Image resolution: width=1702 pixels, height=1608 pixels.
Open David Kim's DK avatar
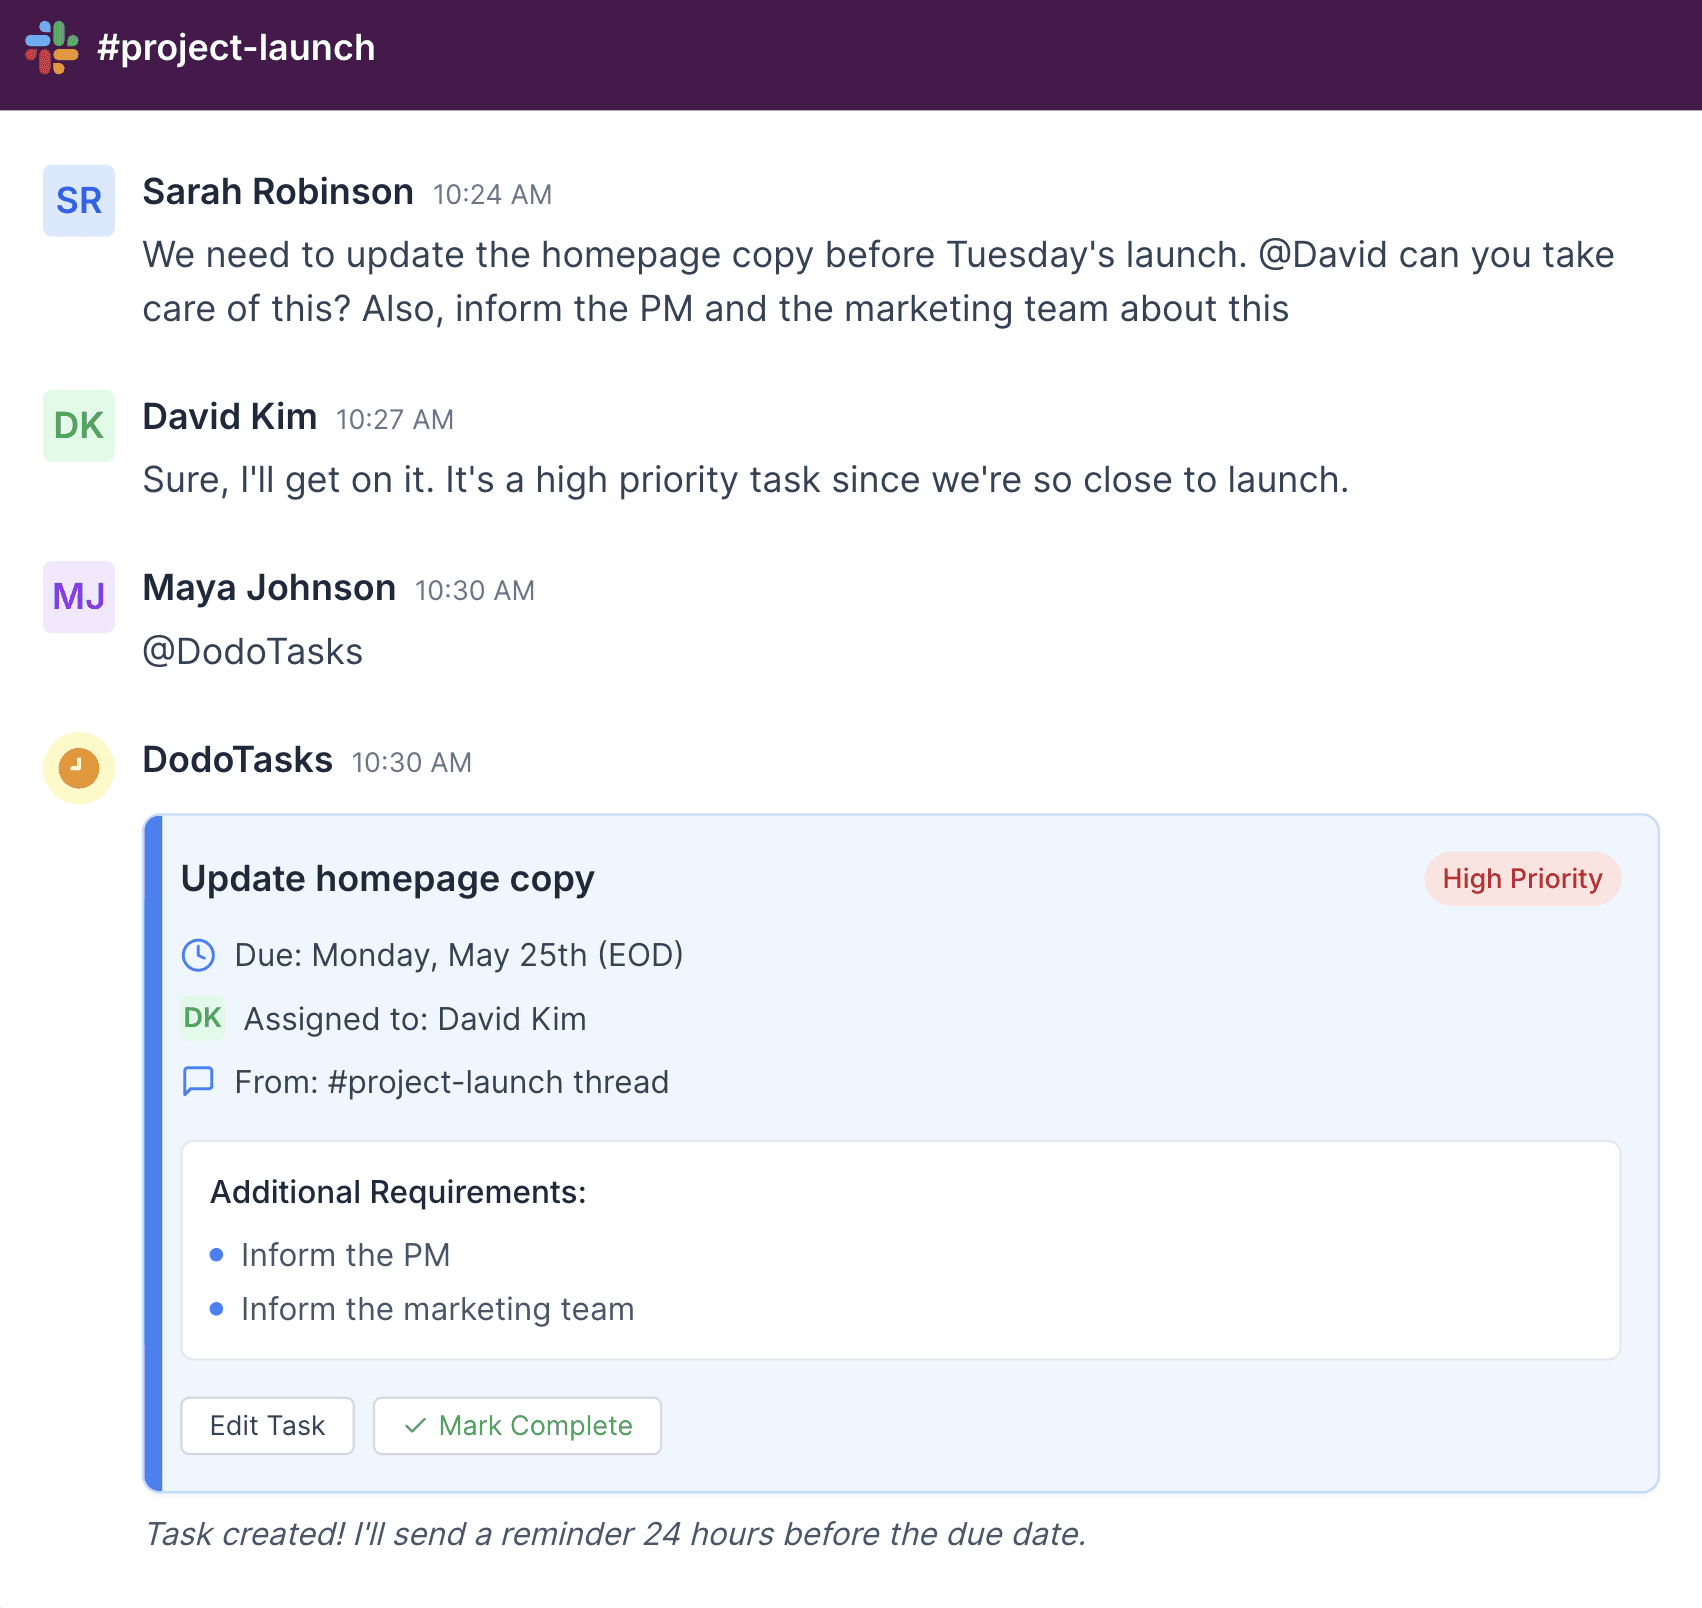[x=79, y=426]
